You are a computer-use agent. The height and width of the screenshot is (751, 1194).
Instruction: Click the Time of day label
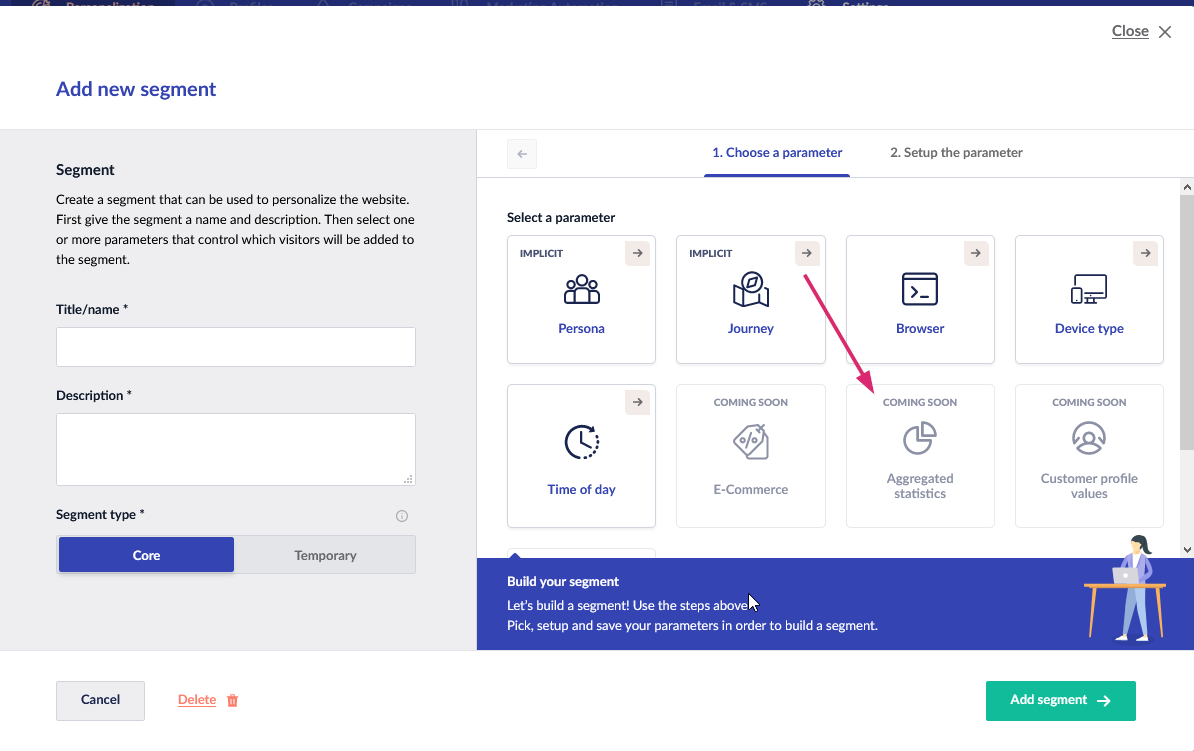click(x=582, y=489)
